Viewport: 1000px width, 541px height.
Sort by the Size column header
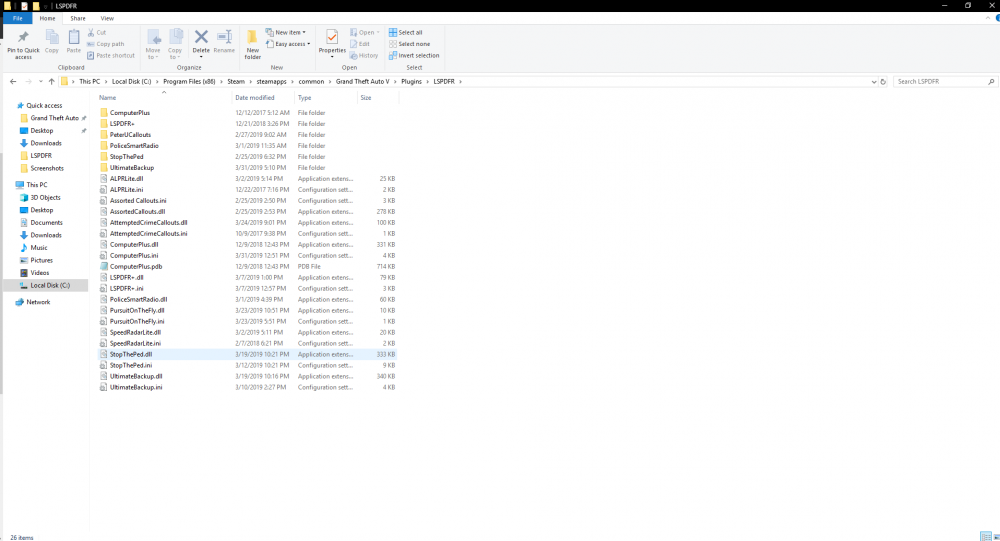pos(378,98)
